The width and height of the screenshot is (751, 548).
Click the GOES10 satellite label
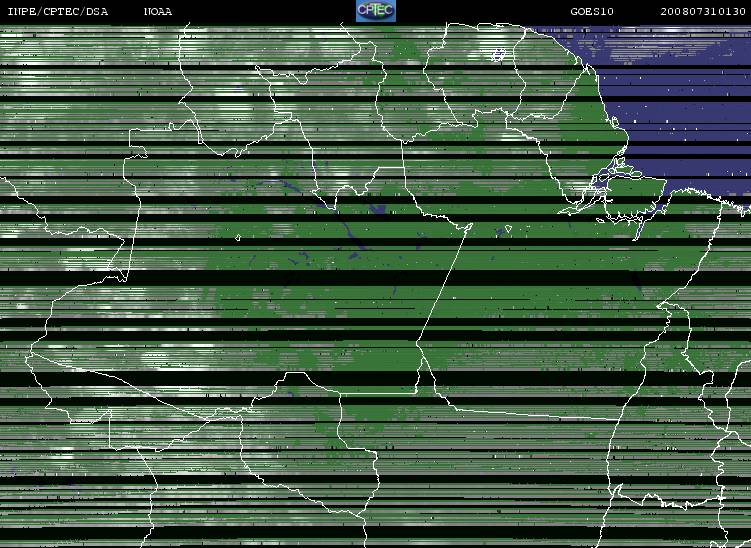(x=592, y=11)
